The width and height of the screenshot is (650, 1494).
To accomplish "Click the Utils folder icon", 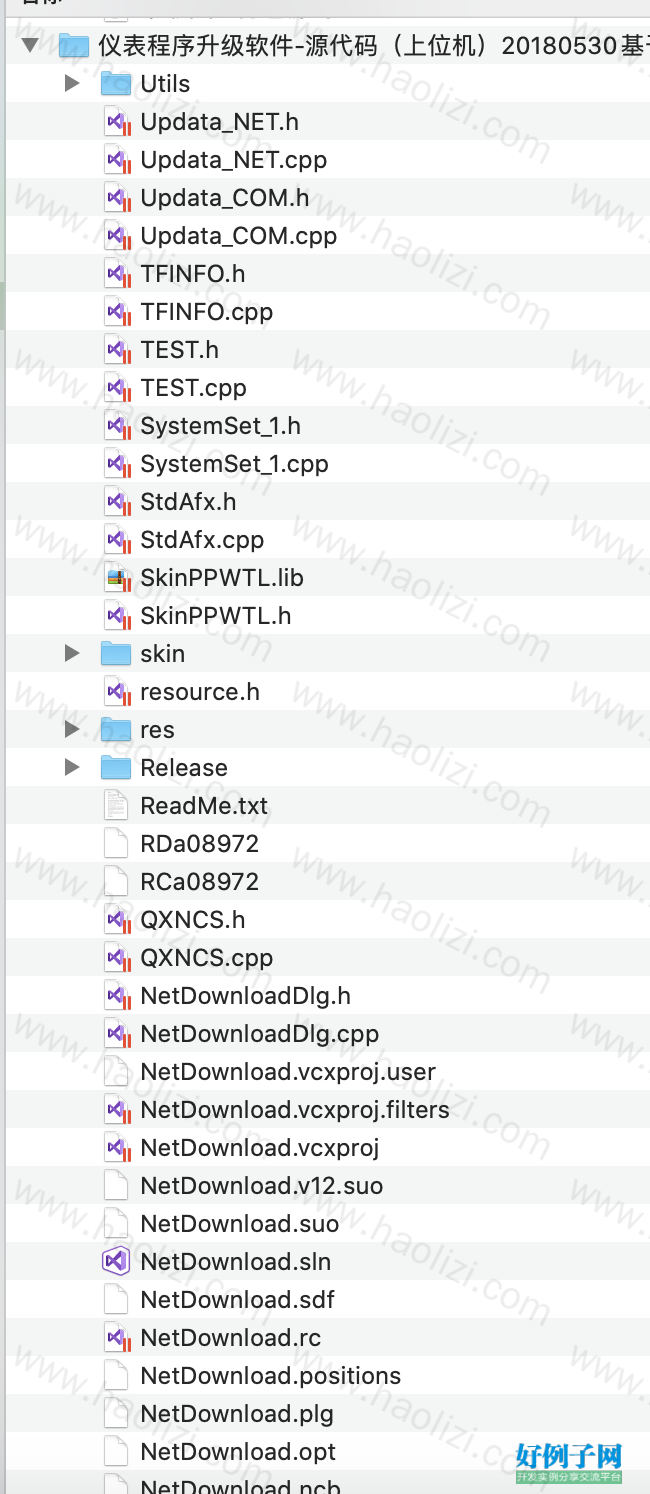I will tap(116, 83).
